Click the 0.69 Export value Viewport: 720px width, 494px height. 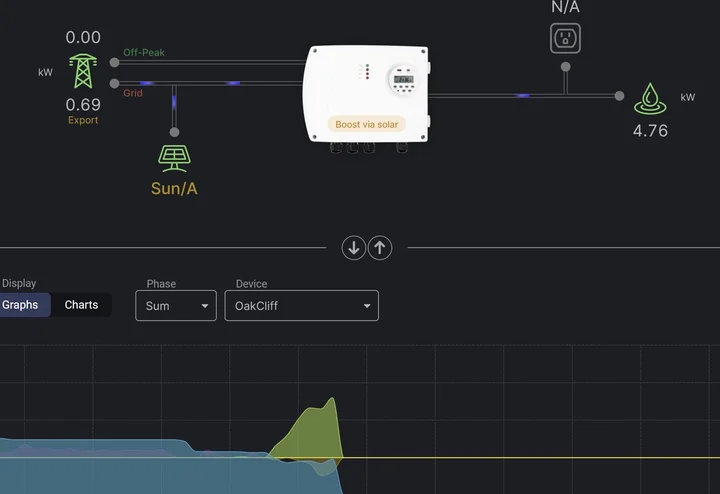click(x=83, y=104)
